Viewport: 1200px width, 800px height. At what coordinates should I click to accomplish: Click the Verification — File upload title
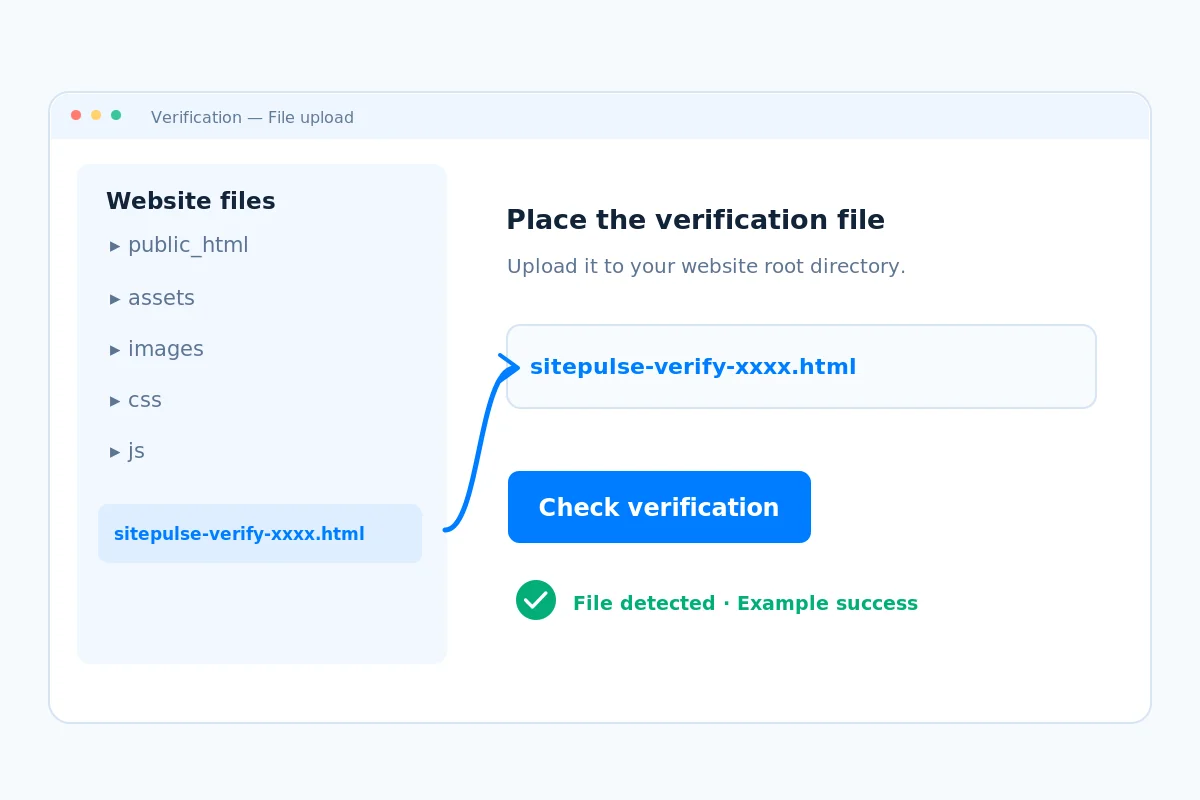tap(252, 117)
